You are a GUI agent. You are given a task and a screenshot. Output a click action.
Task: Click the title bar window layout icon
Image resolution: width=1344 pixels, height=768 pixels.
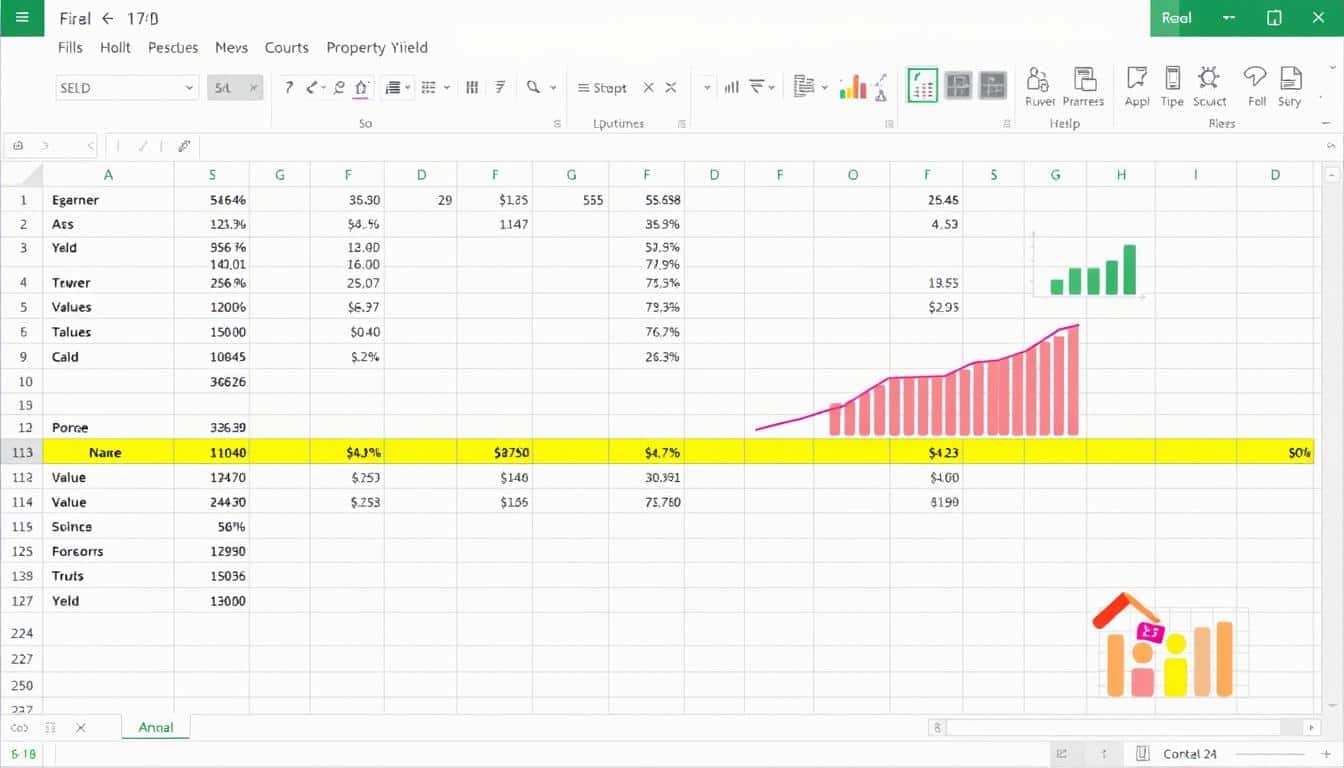(1274, 18)
